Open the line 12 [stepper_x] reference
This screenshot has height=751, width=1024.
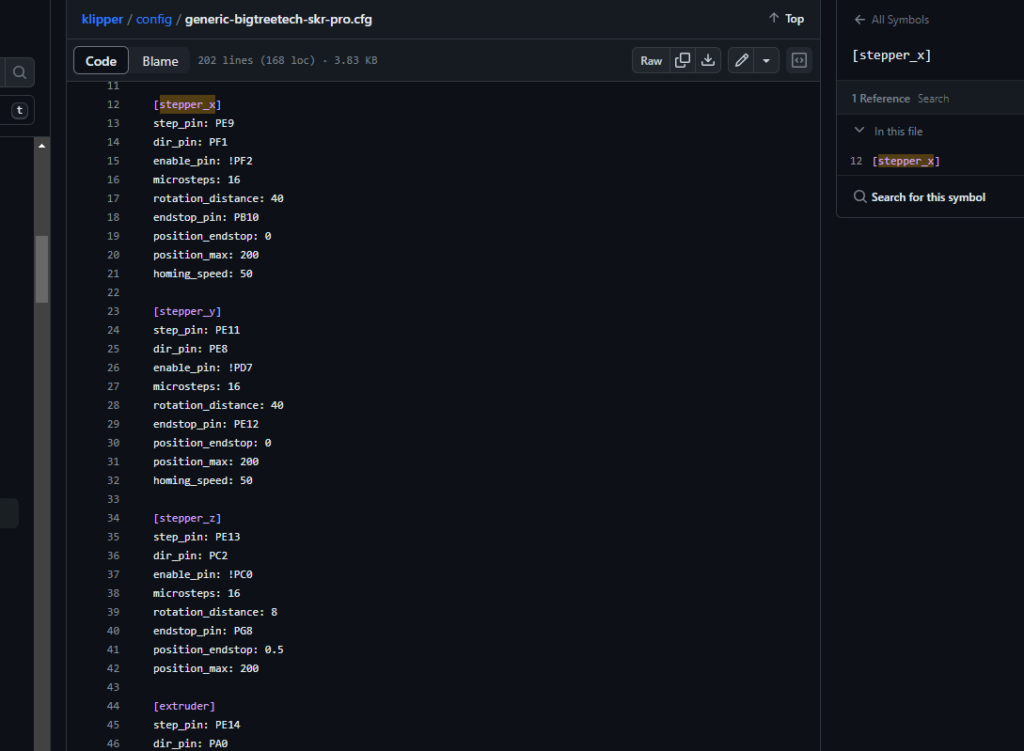coord(905,161)
